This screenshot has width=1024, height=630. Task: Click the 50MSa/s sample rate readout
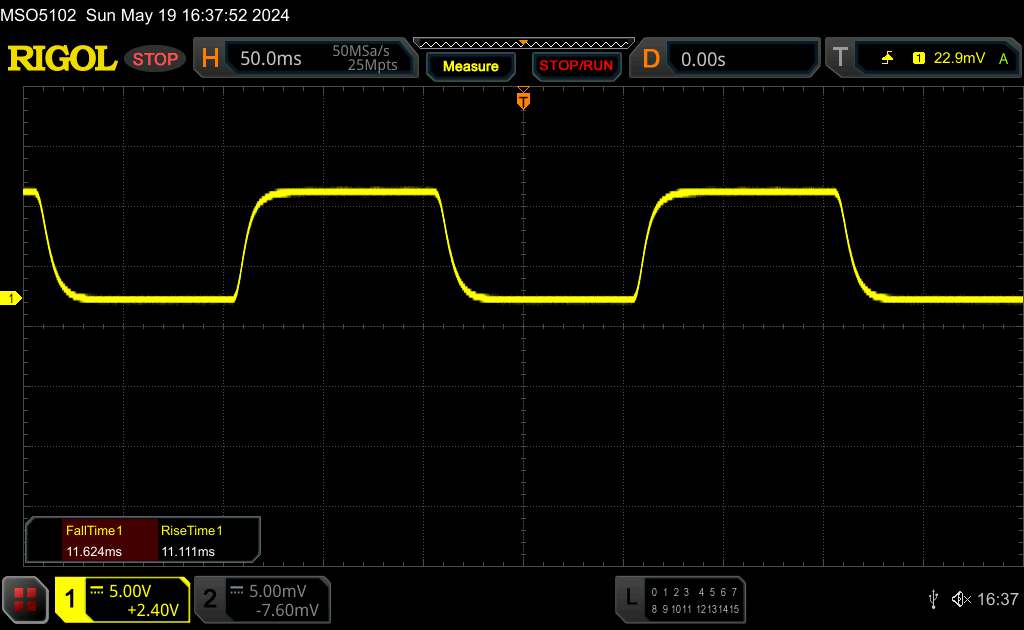pos(360,51)
